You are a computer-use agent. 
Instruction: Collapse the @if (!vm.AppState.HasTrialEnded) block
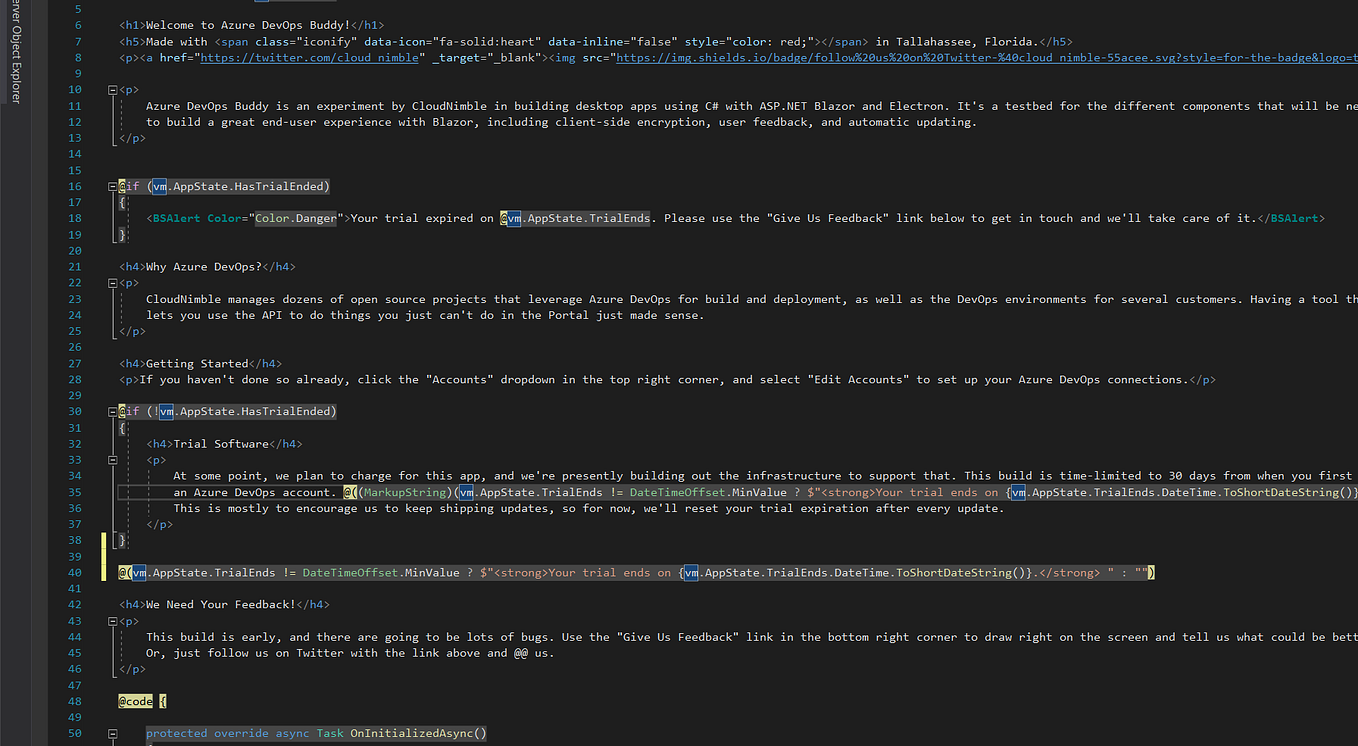tap(113, 411)
